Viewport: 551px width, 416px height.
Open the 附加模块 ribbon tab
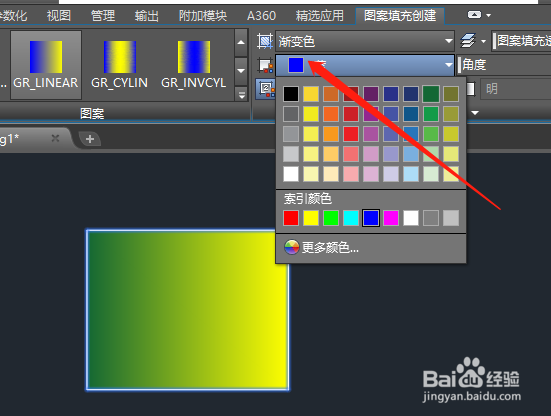(203, 15)
